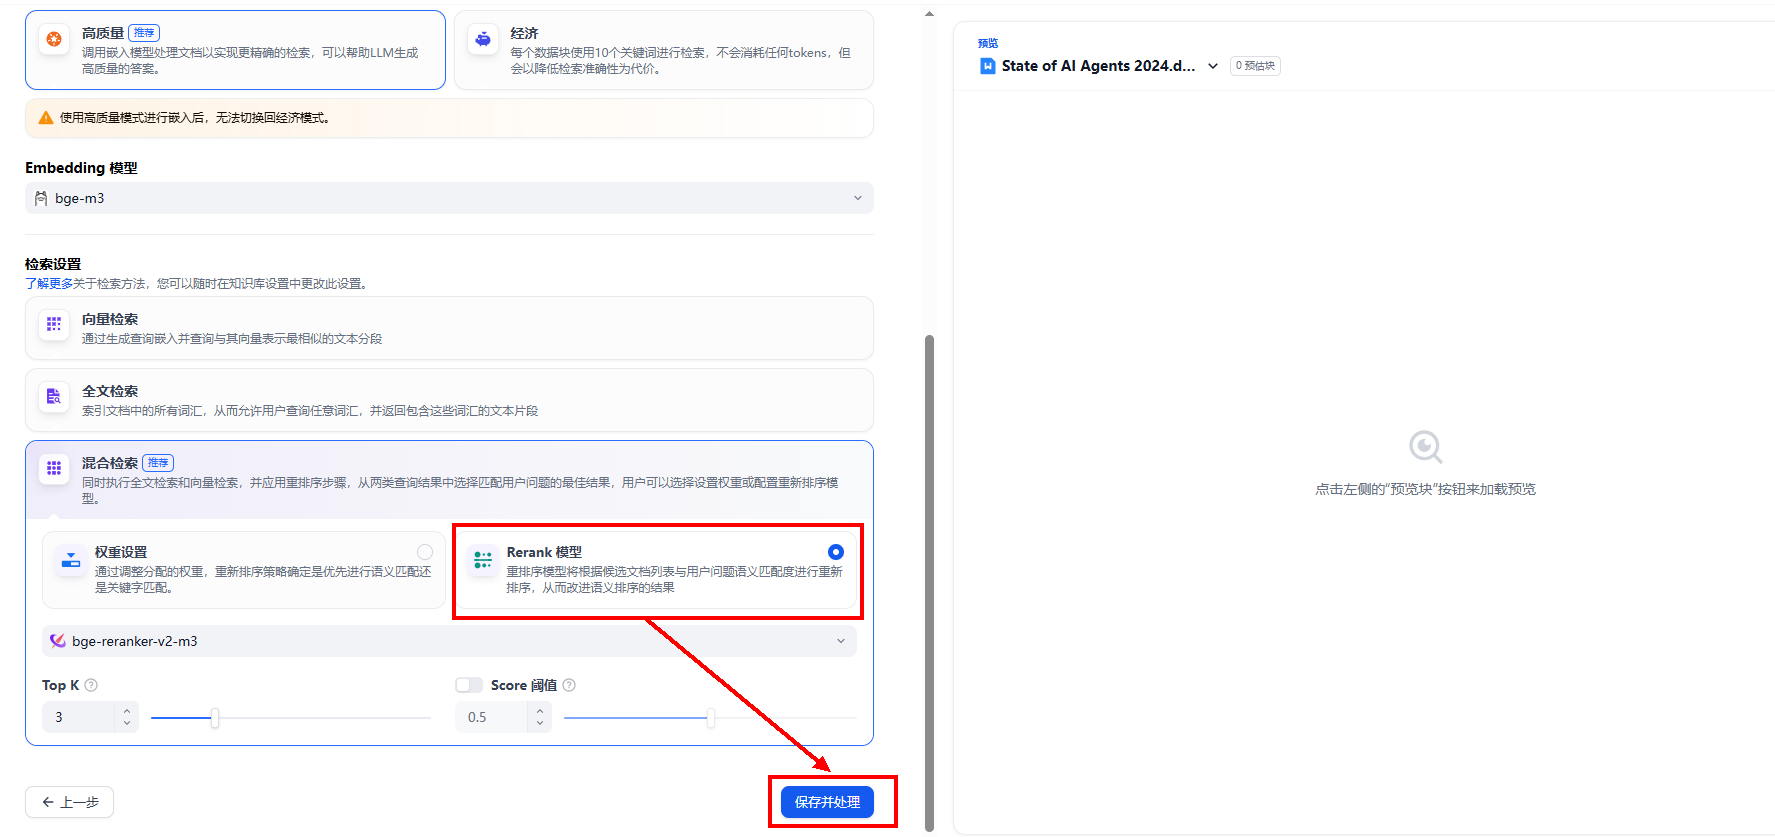
Task: Click the scroll-up arrow above the scrollbar
Action: [930, 14]
